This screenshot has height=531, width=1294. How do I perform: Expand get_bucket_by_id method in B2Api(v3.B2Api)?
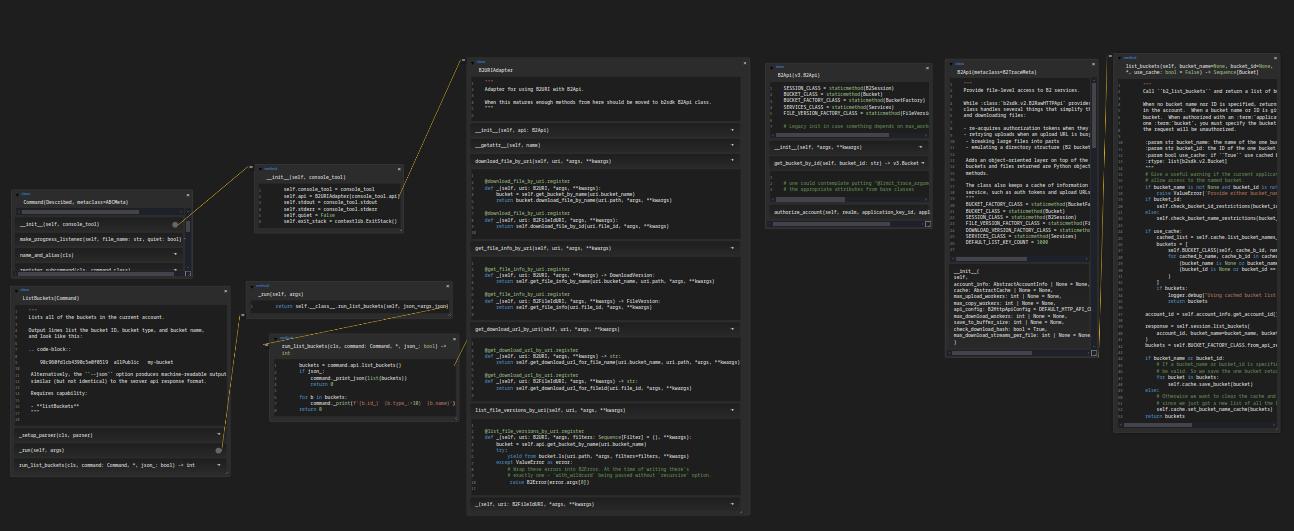922,162
